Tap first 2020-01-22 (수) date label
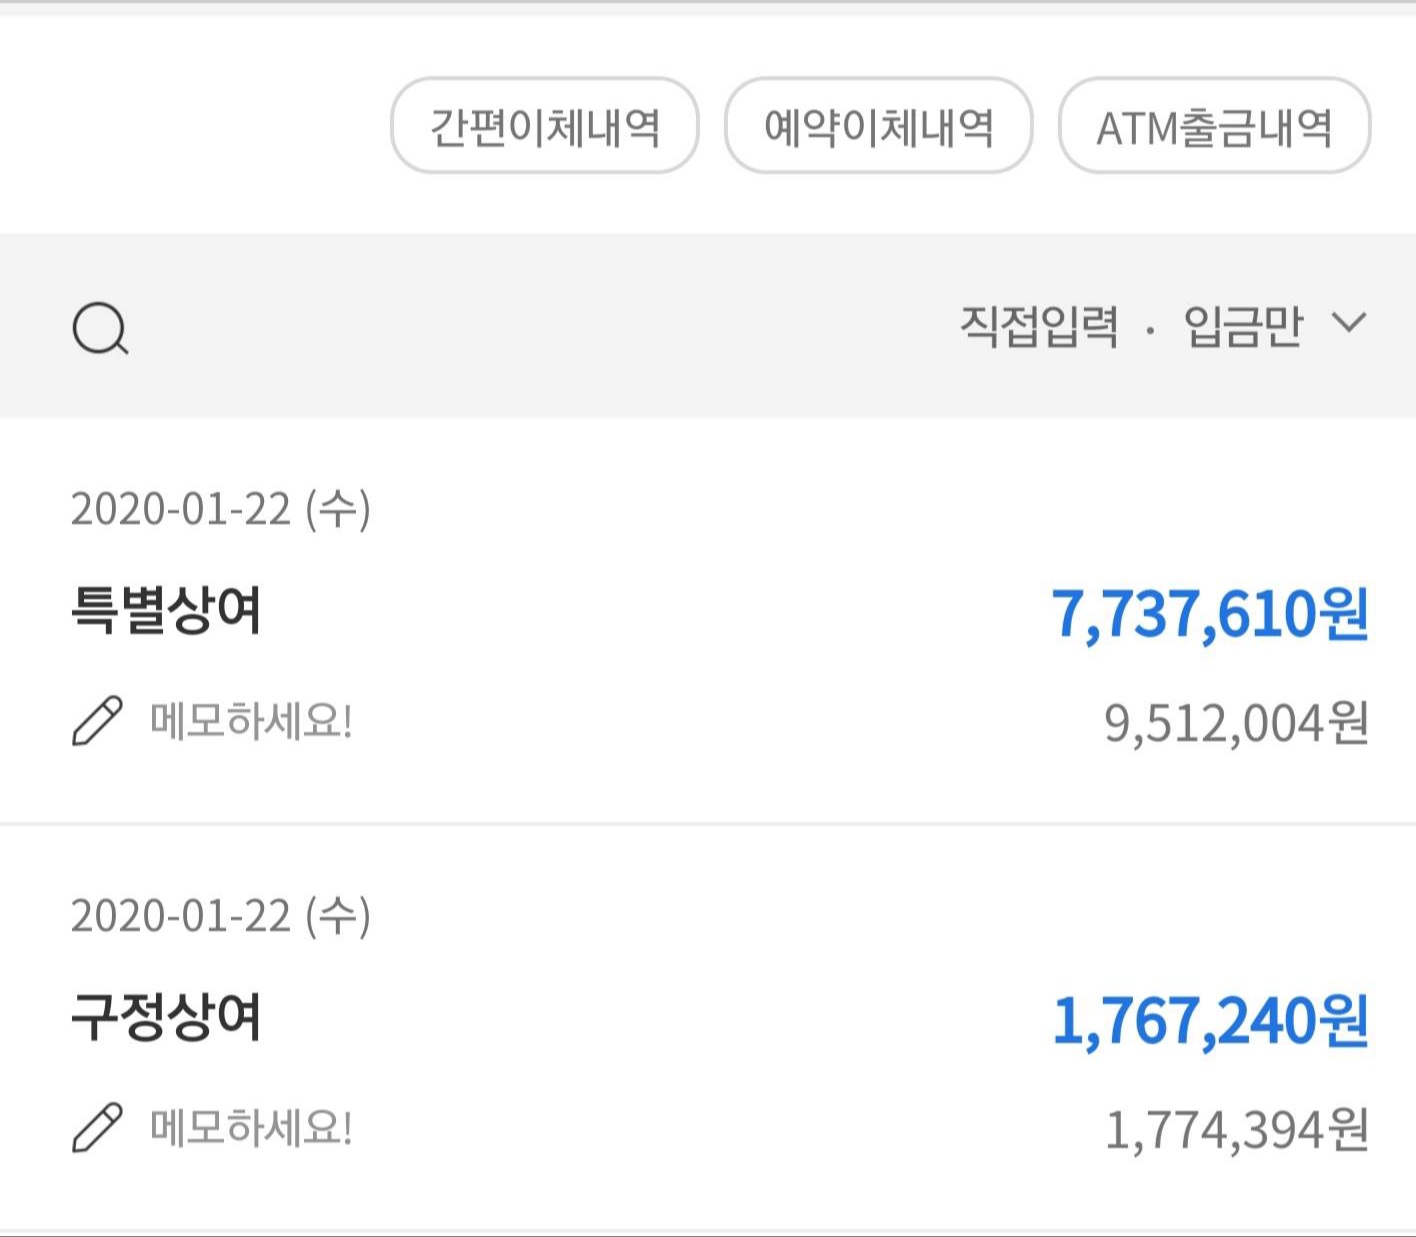This screenshot has width=1416, height=1237. pos(220,509)
